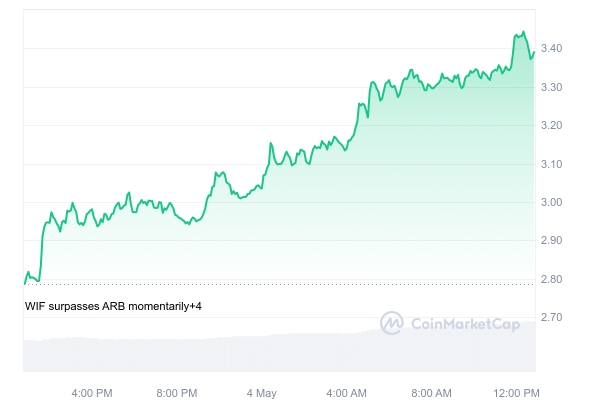This screenshot has width=600, height=400.
Task: Select the 4 May date marker
Action: (261, 392)
